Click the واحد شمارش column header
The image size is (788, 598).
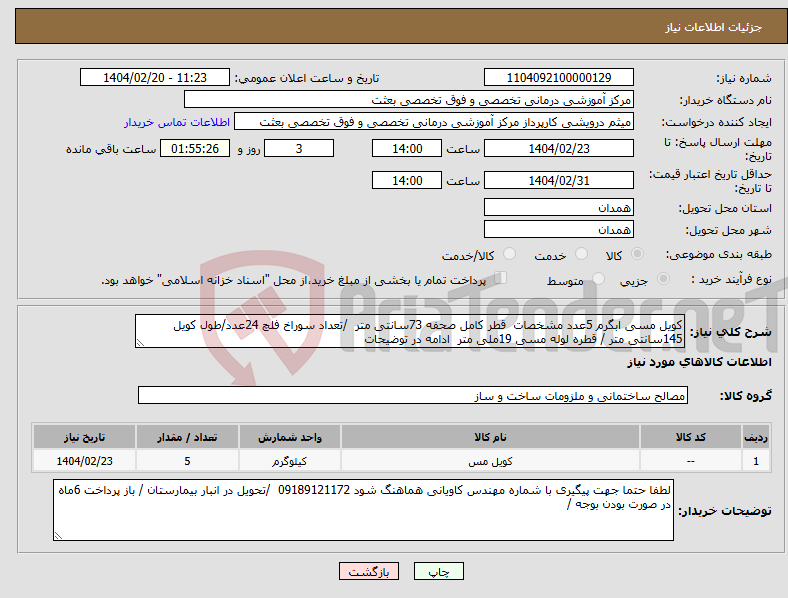pos(289,437)
